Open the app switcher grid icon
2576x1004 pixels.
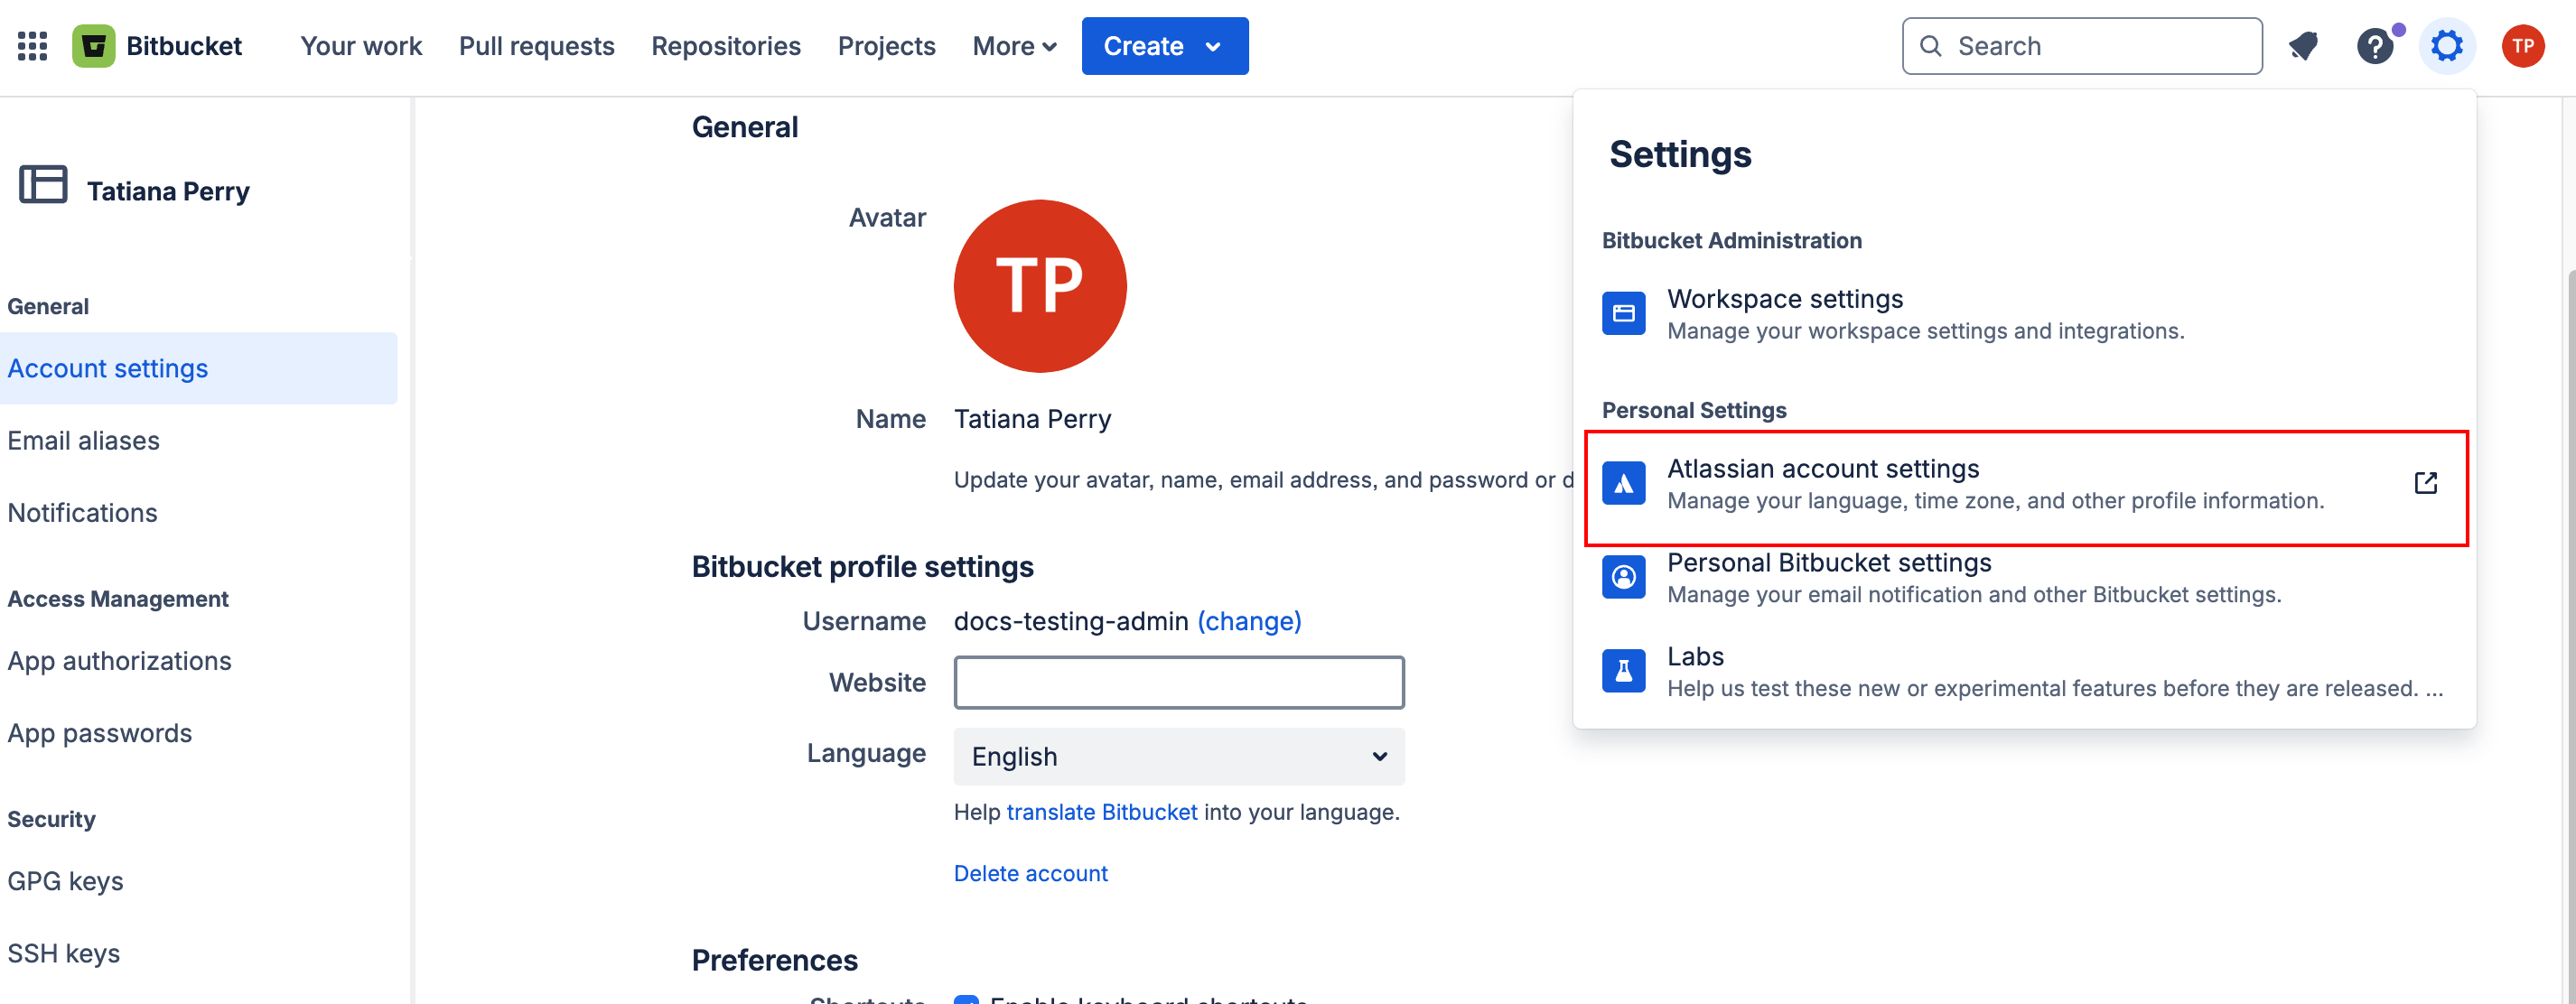point(30,45)
